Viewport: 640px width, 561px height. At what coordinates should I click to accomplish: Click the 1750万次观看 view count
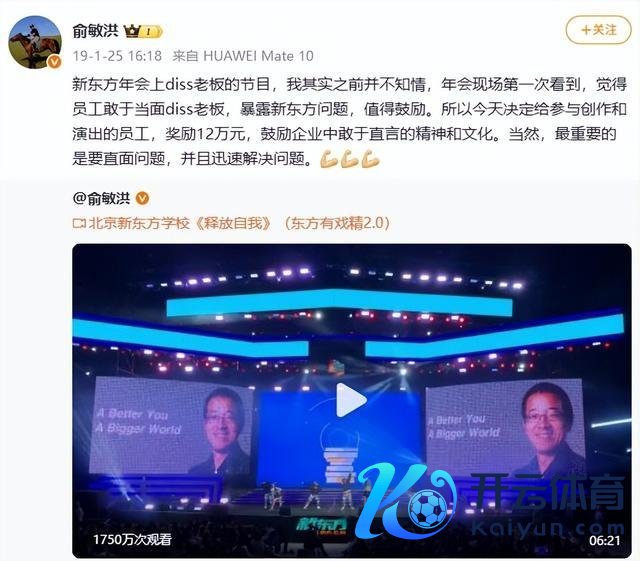133,539
